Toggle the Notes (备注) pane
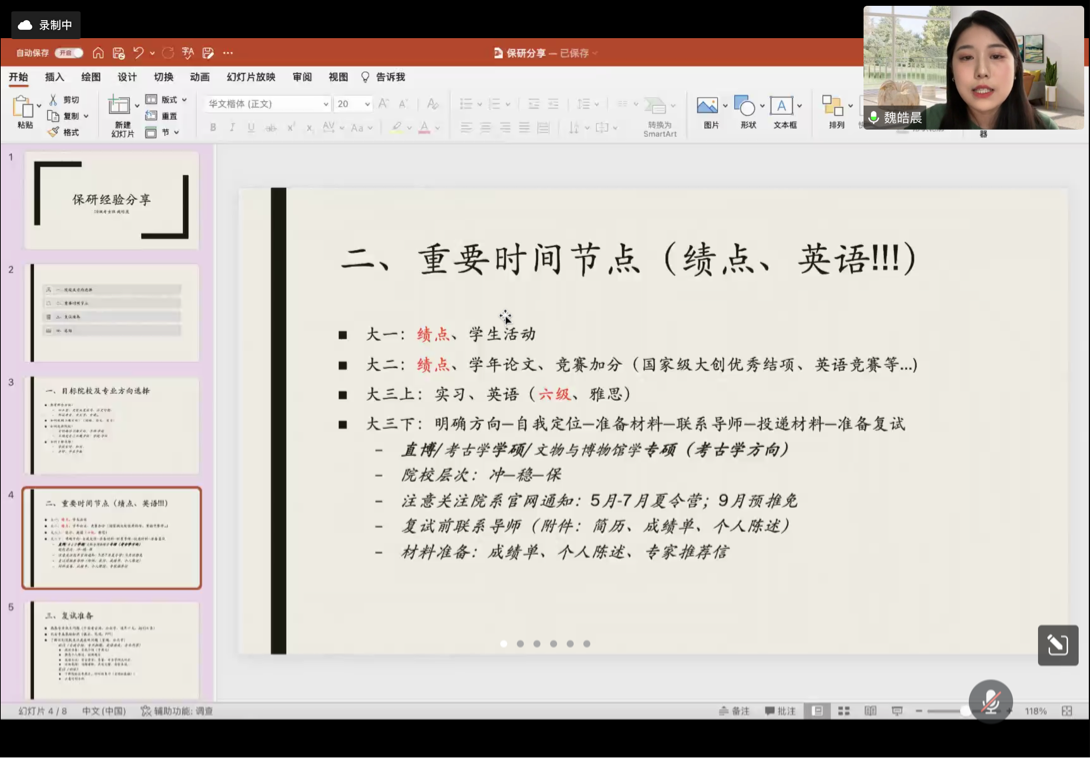 point(734,711)
